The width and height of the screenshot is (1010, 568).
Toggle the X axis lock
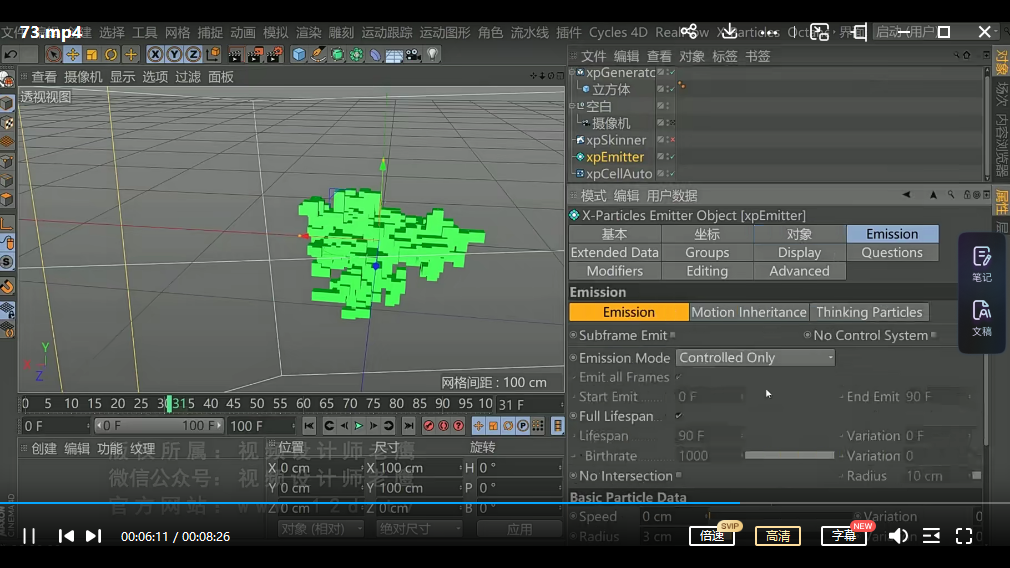156,54
